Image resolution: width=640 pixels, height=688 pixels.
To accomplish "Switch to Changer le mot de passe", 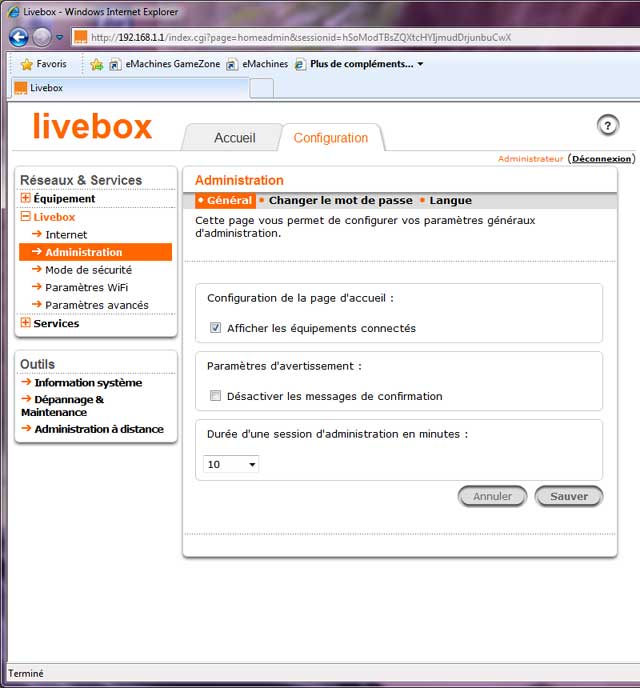I will (340, 201).
